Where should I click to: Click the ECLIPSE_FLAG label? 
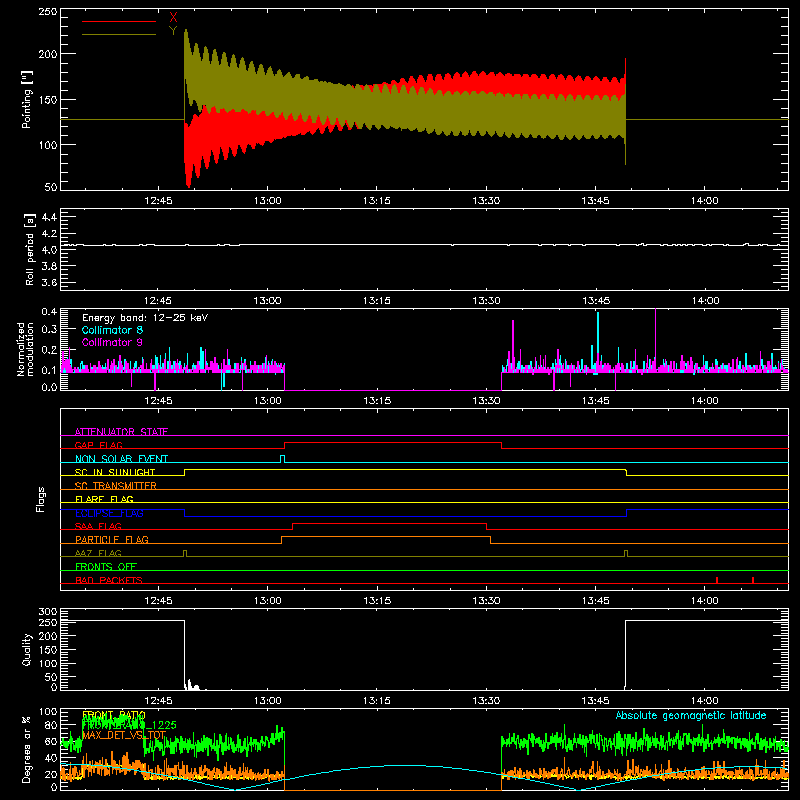(x=109, y=513)
